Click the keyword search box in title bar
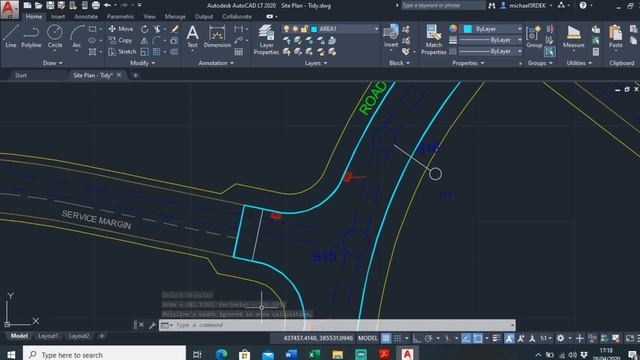This screenshot has height=360, width=640. [443, 5]
